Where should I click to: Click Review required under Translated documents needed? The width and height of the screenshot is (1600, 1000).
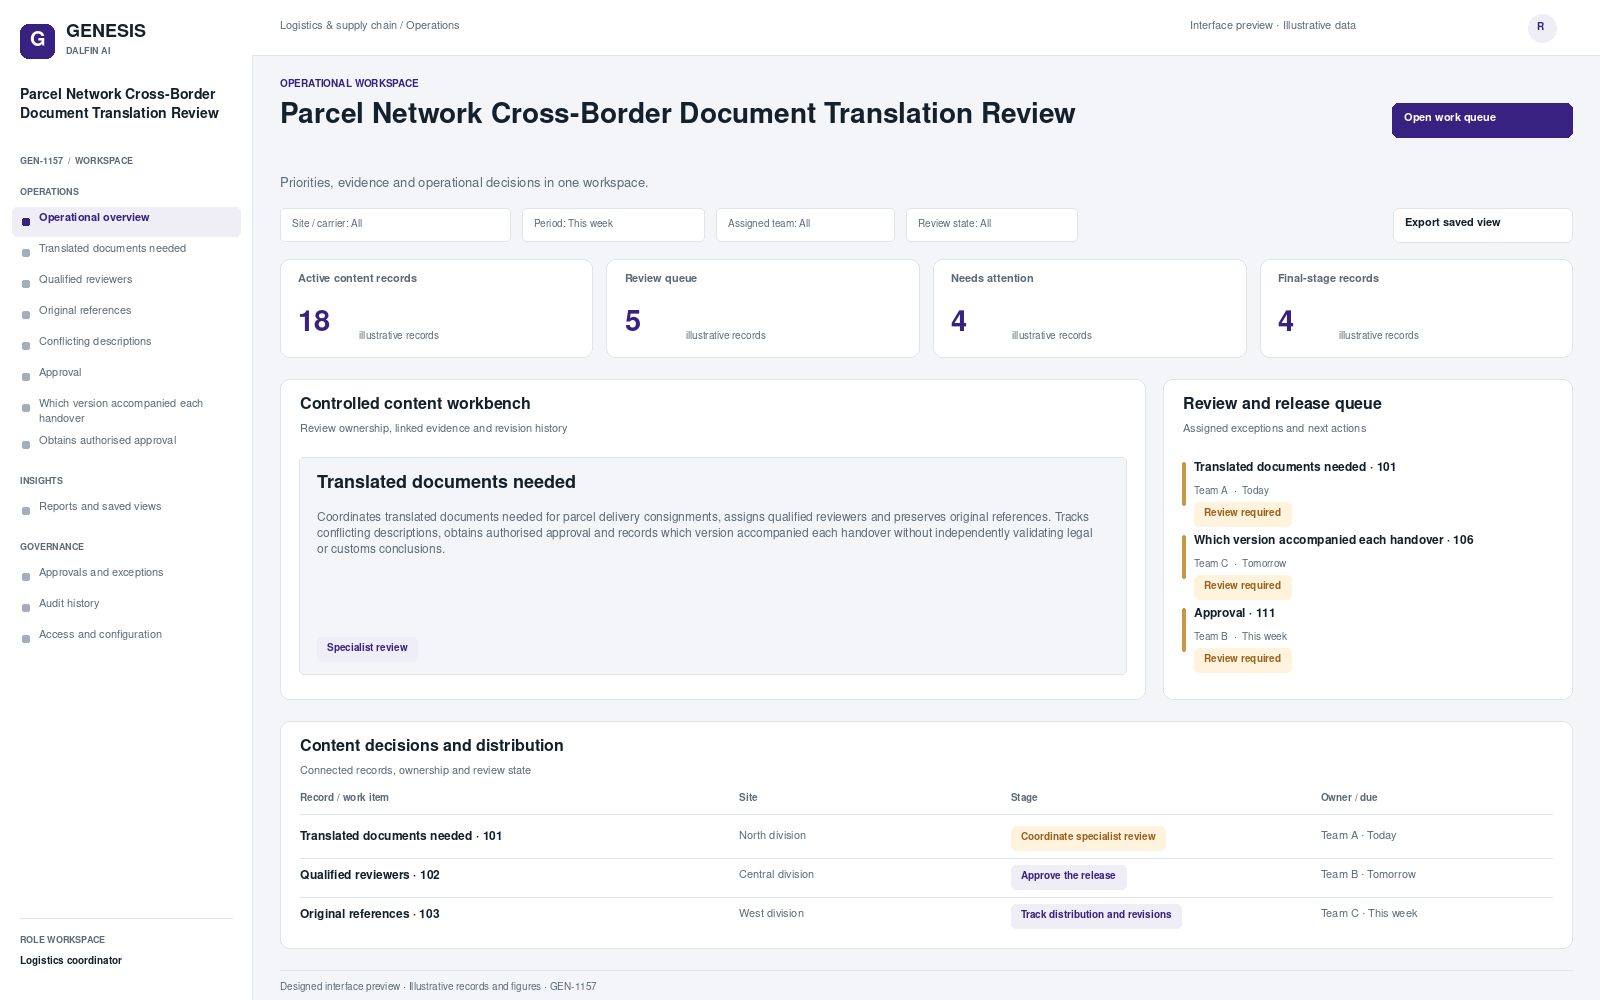coord(1242,514)
